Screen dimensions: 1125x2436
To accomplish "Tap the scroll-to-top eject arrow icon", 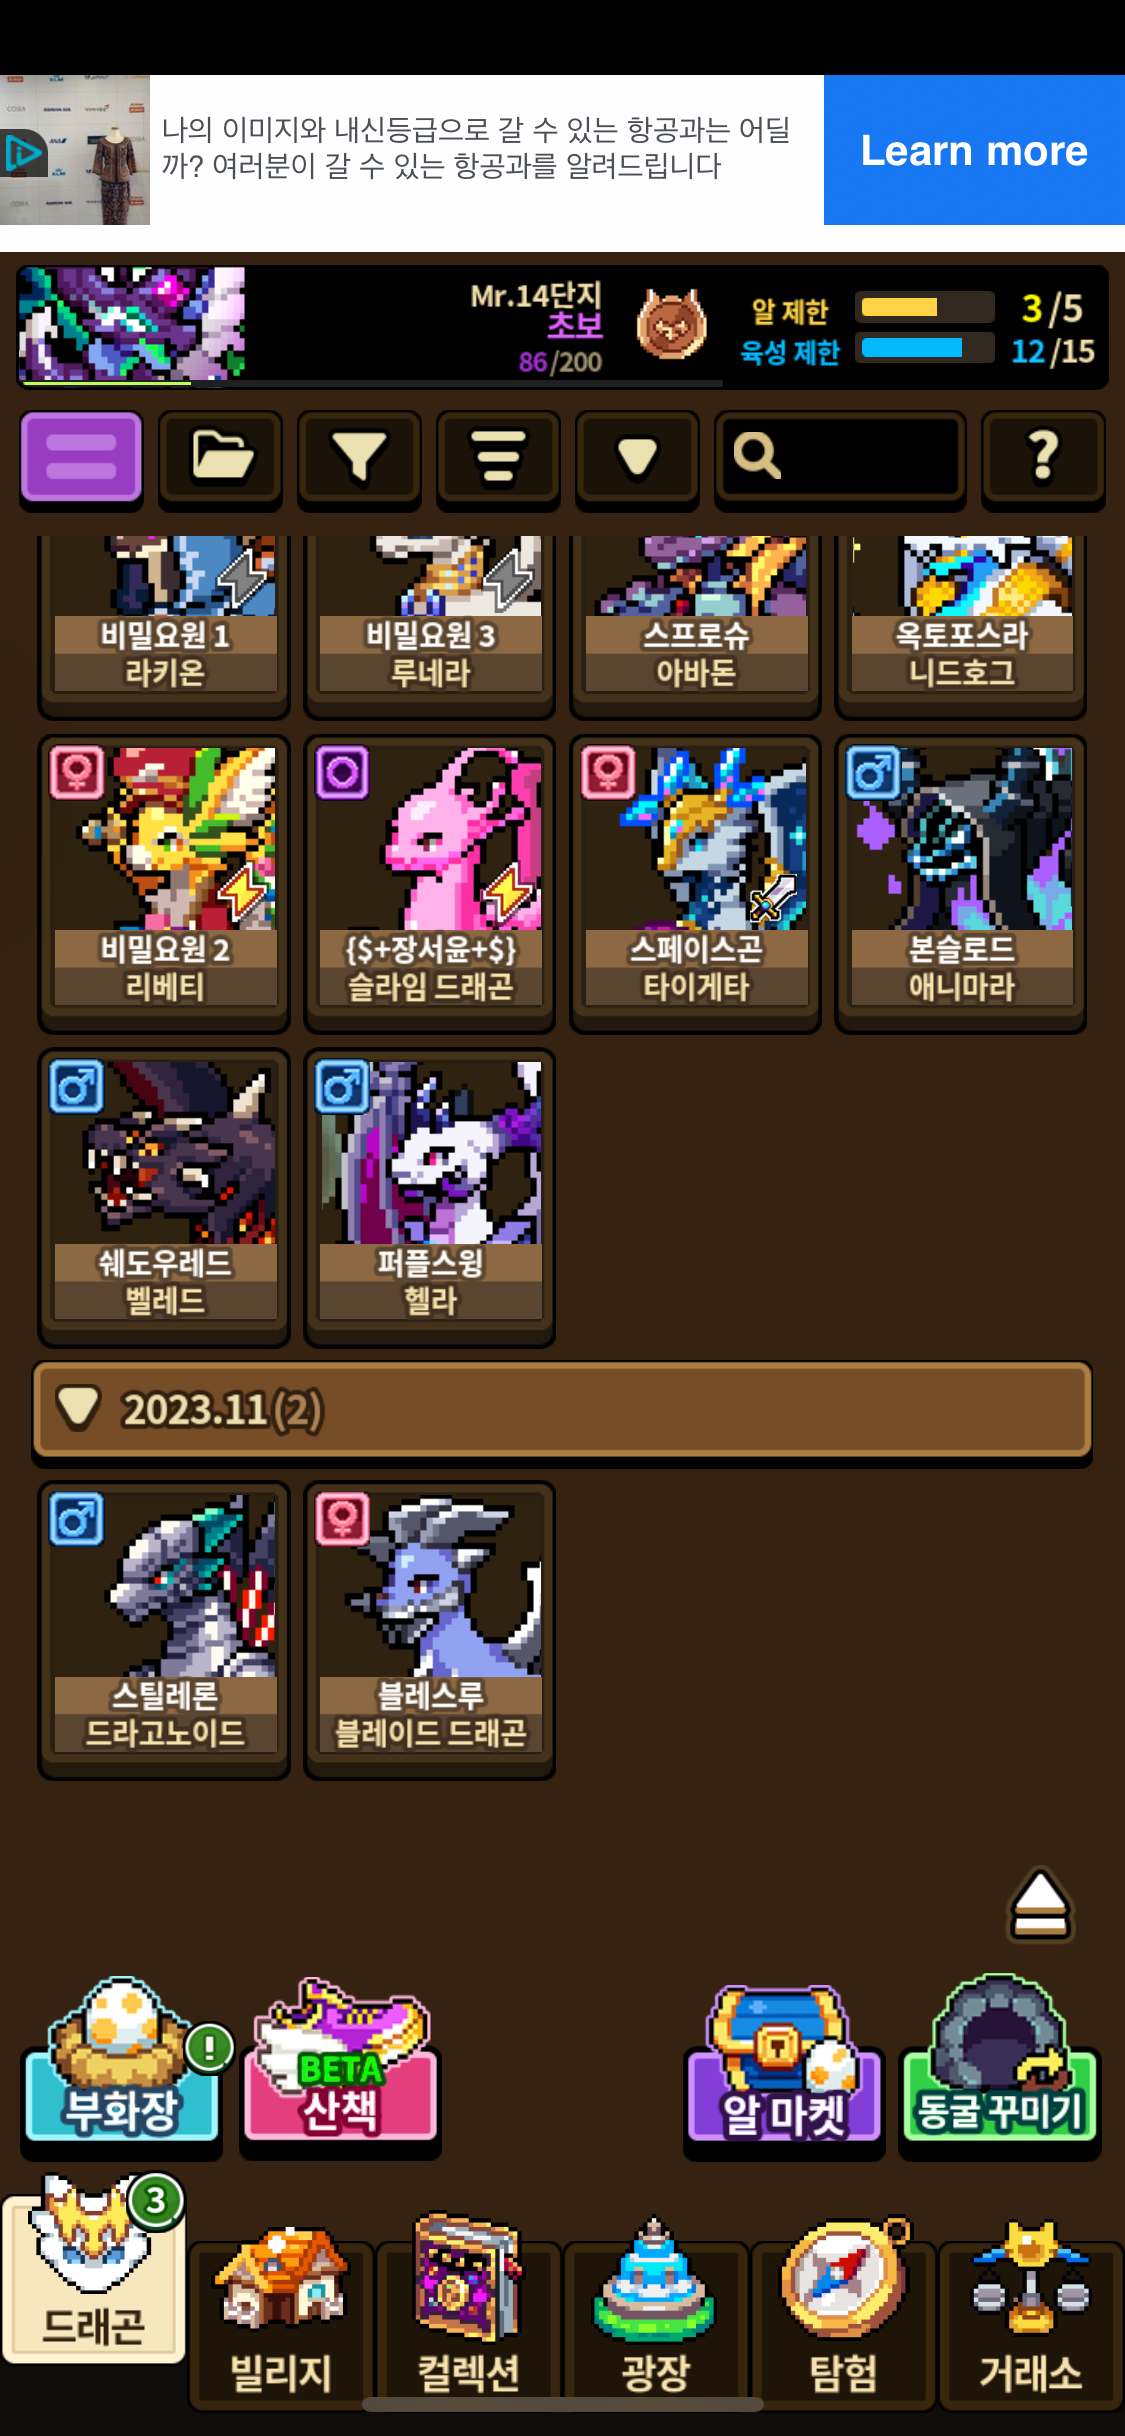I will click(1040, 1904).
